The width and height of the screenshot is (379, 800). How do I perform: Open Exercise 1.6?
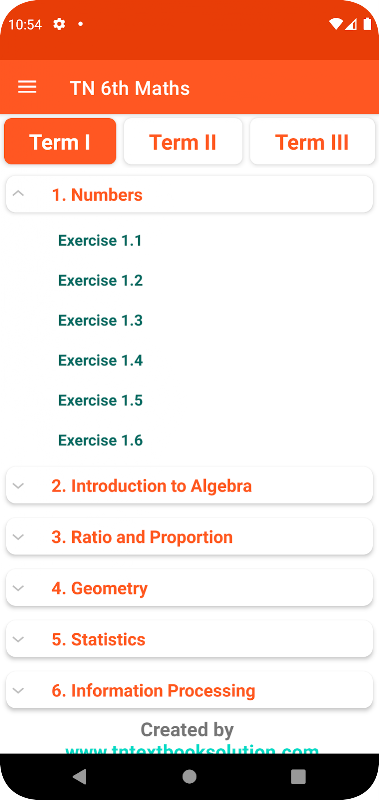pos(100,440)
